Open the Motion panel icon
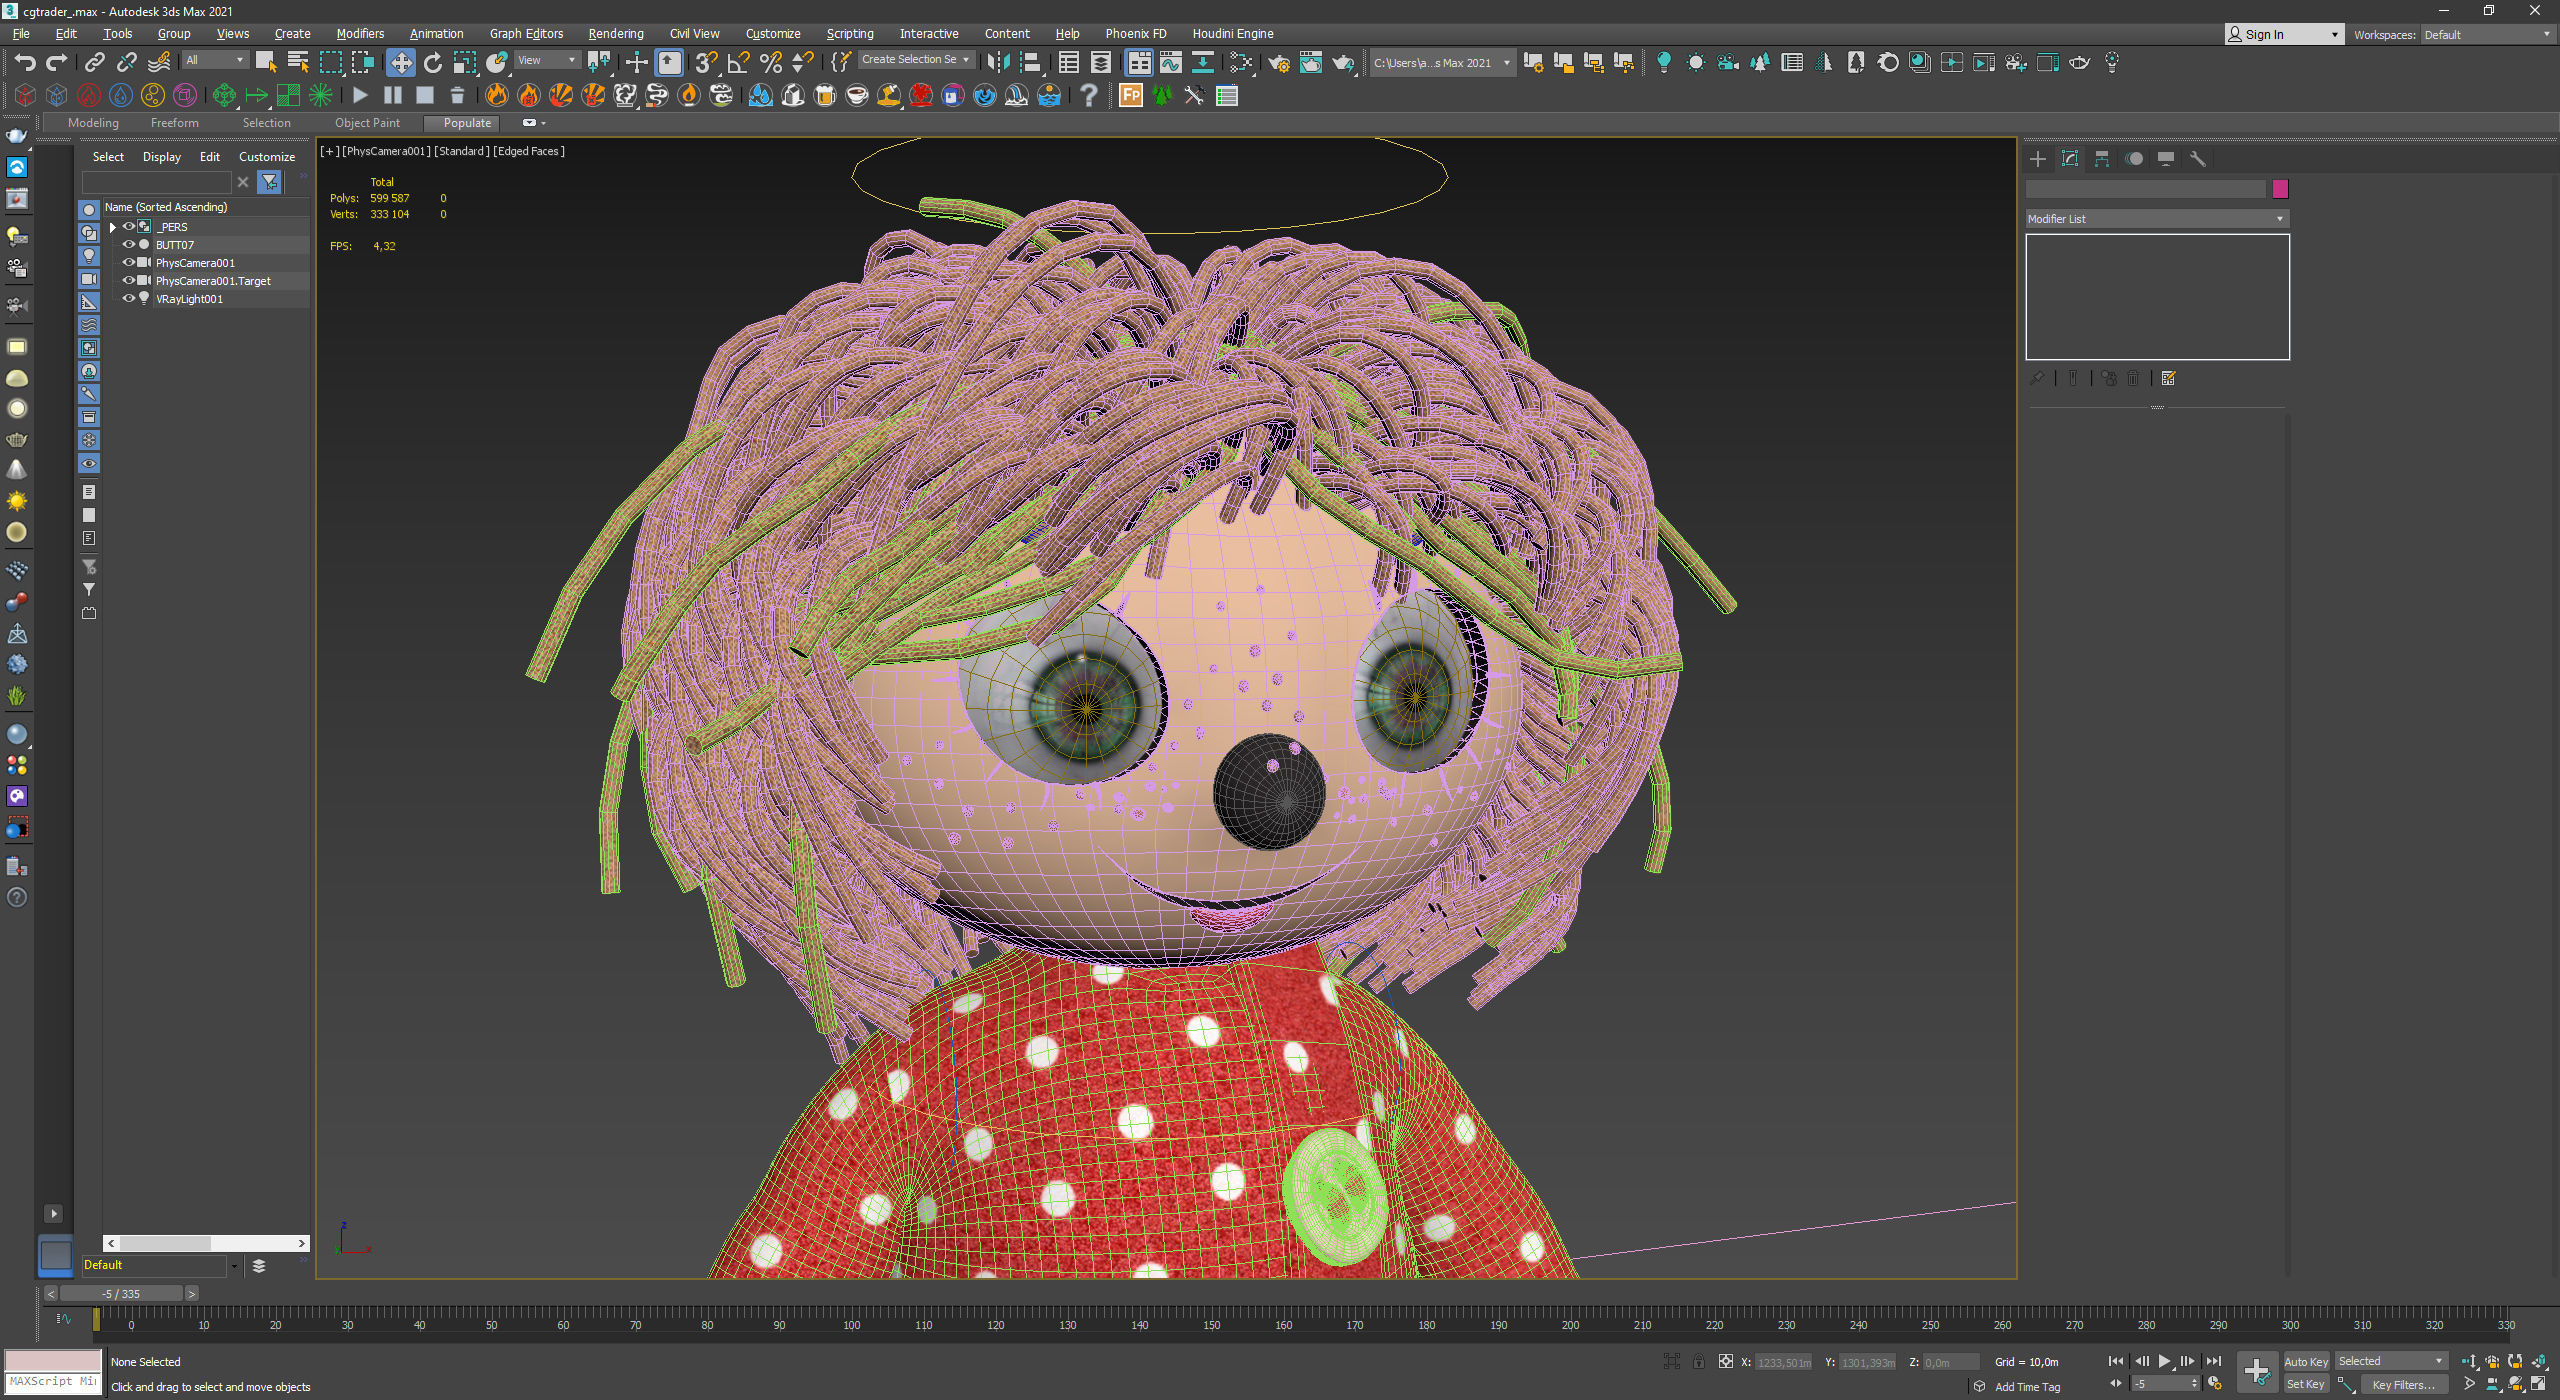This screenshot has width=2560, height=1400. 2134,159
